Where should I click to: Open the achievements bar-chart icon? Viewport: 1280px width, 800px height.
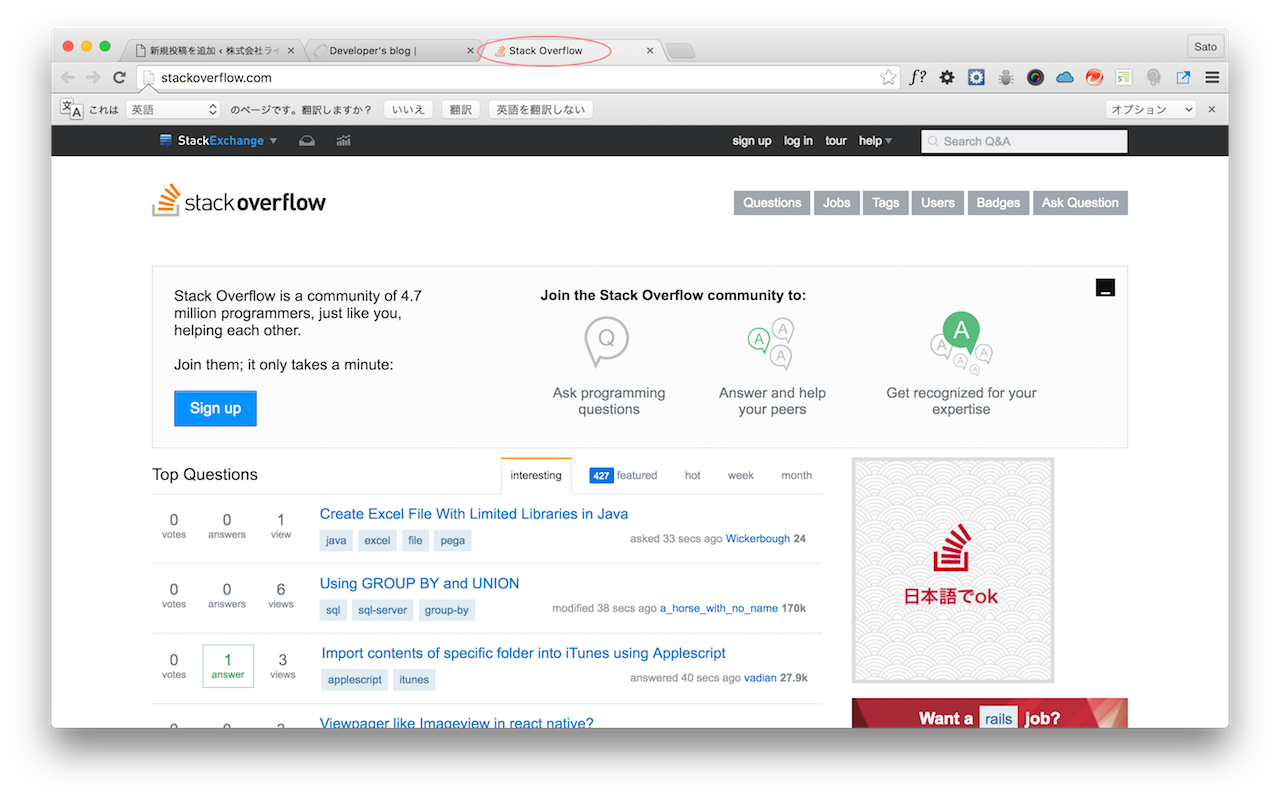tap(343, 141)
